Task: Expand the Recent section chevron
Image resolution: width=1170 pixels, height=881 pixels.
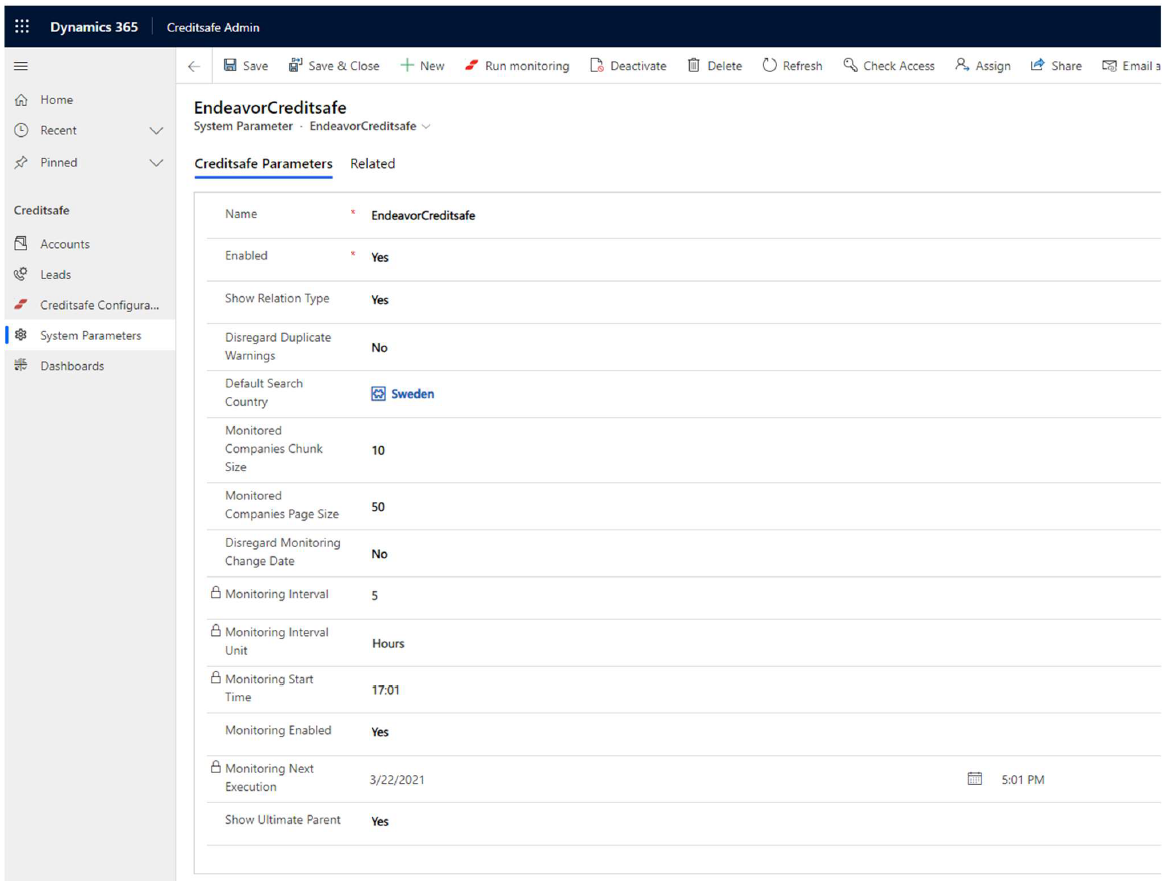Action: (156, 131)
